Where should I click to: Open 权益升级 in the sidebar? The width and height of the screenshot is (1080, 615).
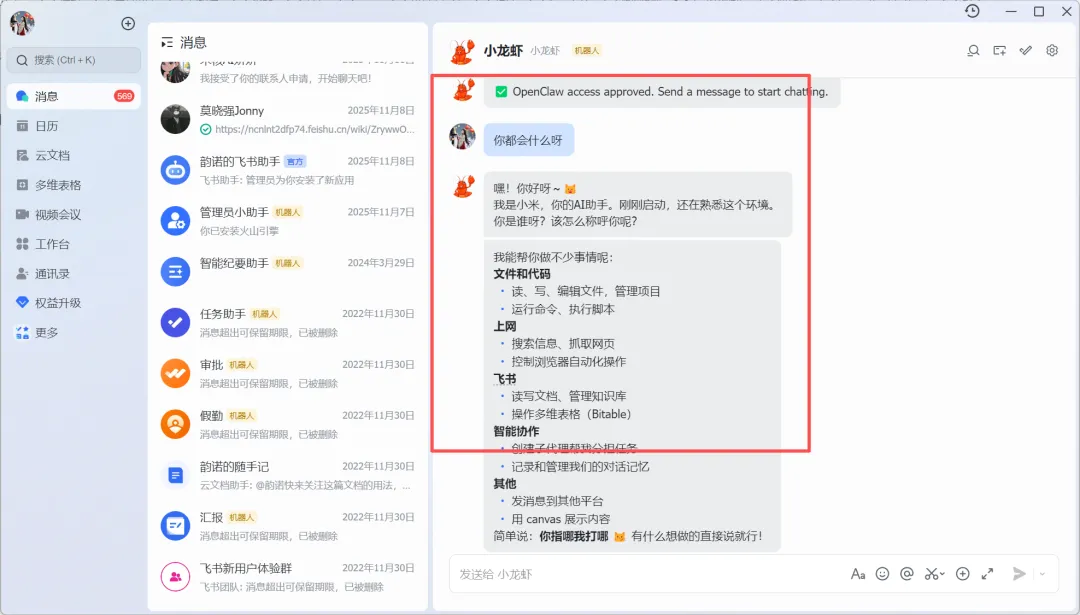tap(74, 303)
